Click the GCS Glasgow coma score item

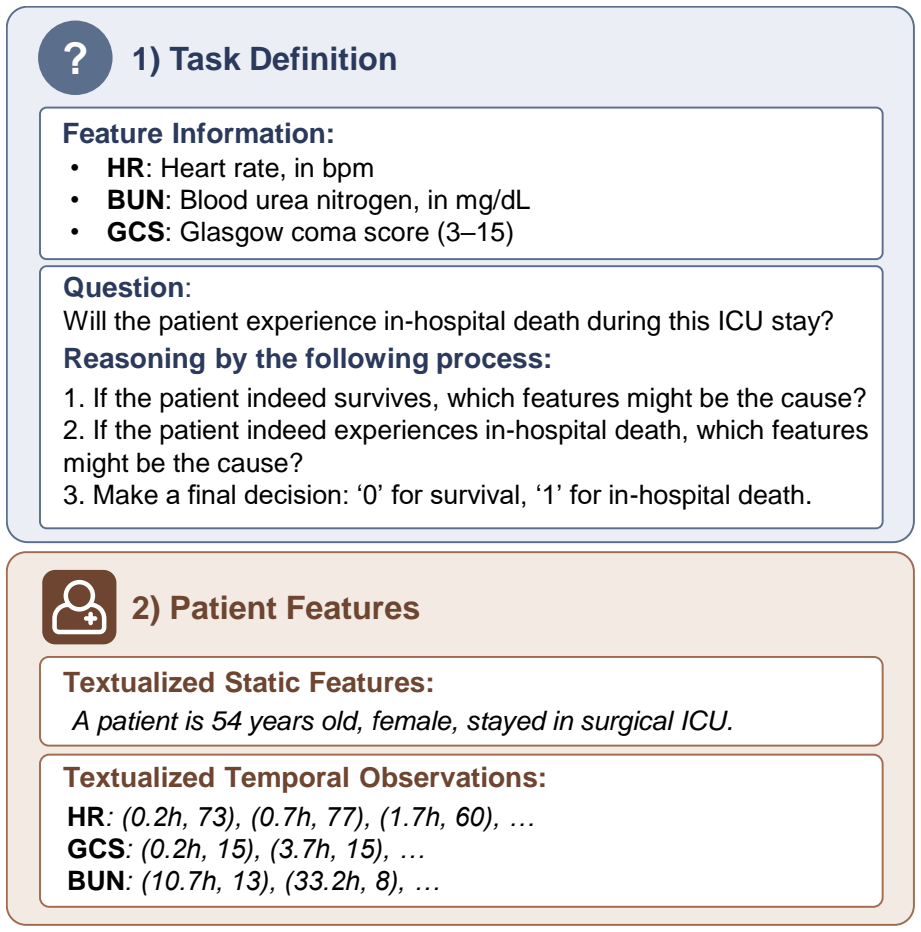click(310, 232)
